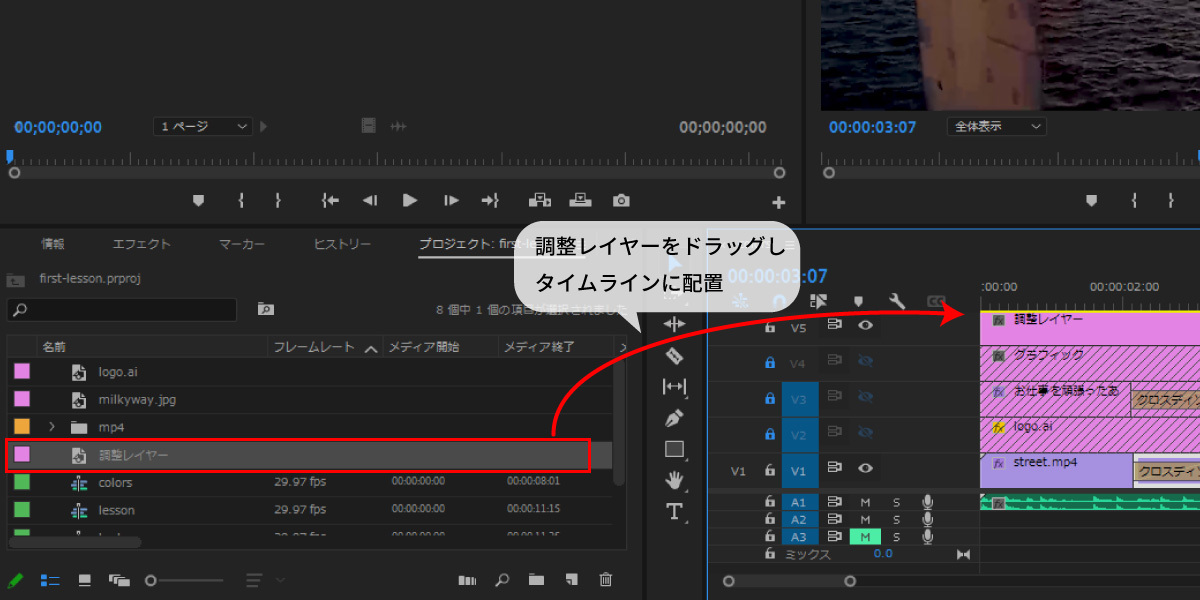Open the マーカー panel tab
The image size is (1200, 600).
[x=242, y=244]
